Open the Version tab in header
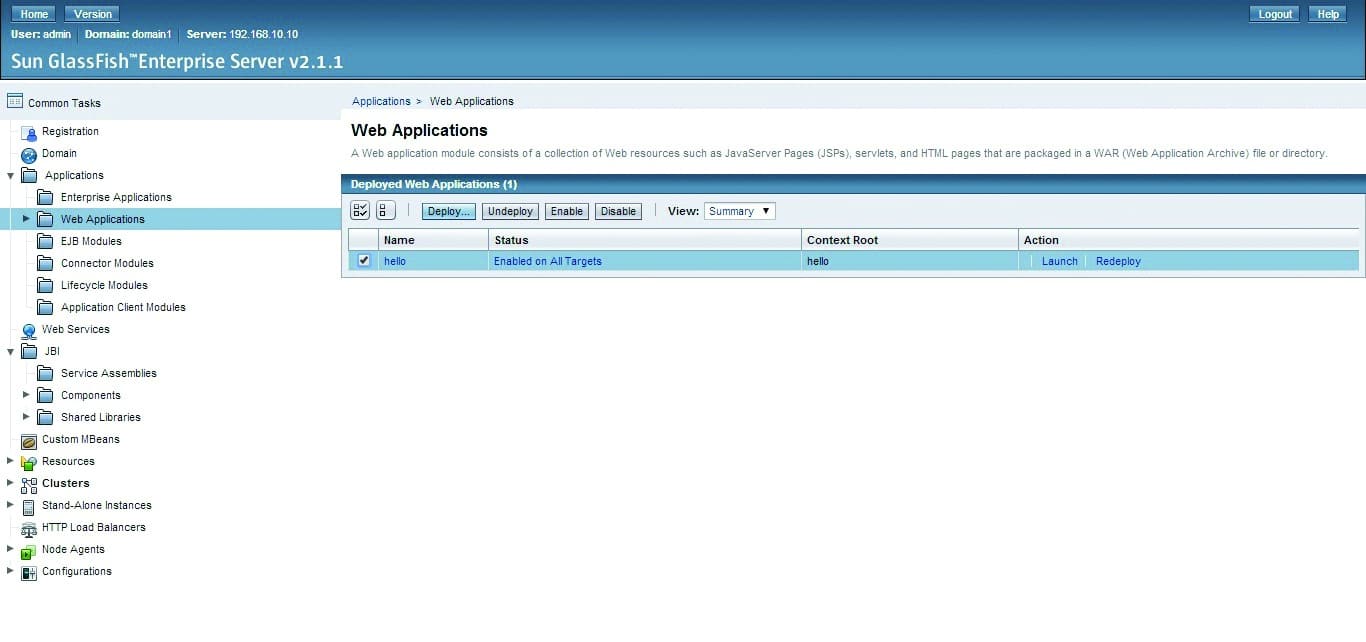 [x=93, y=14]
